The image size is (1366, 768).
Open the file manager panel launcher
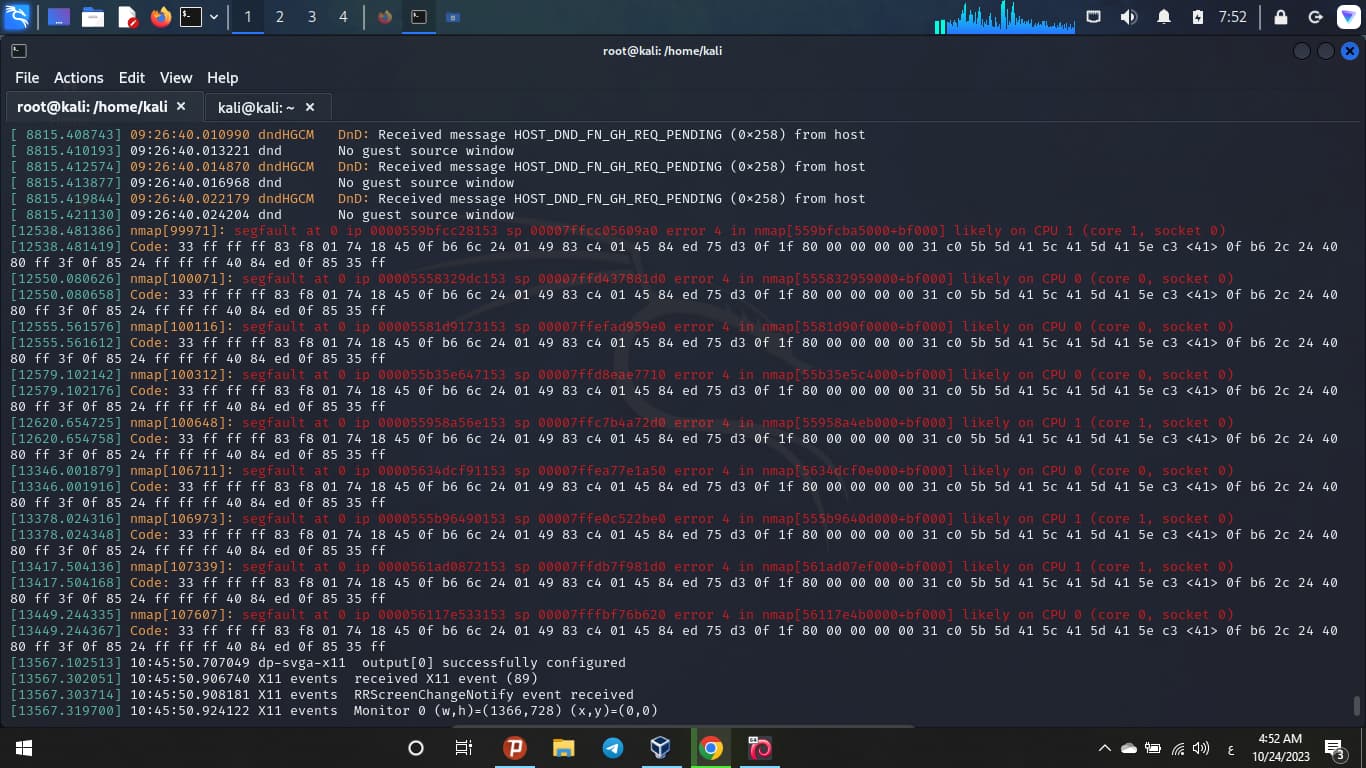pyautogui.click(x=93, y=17)
